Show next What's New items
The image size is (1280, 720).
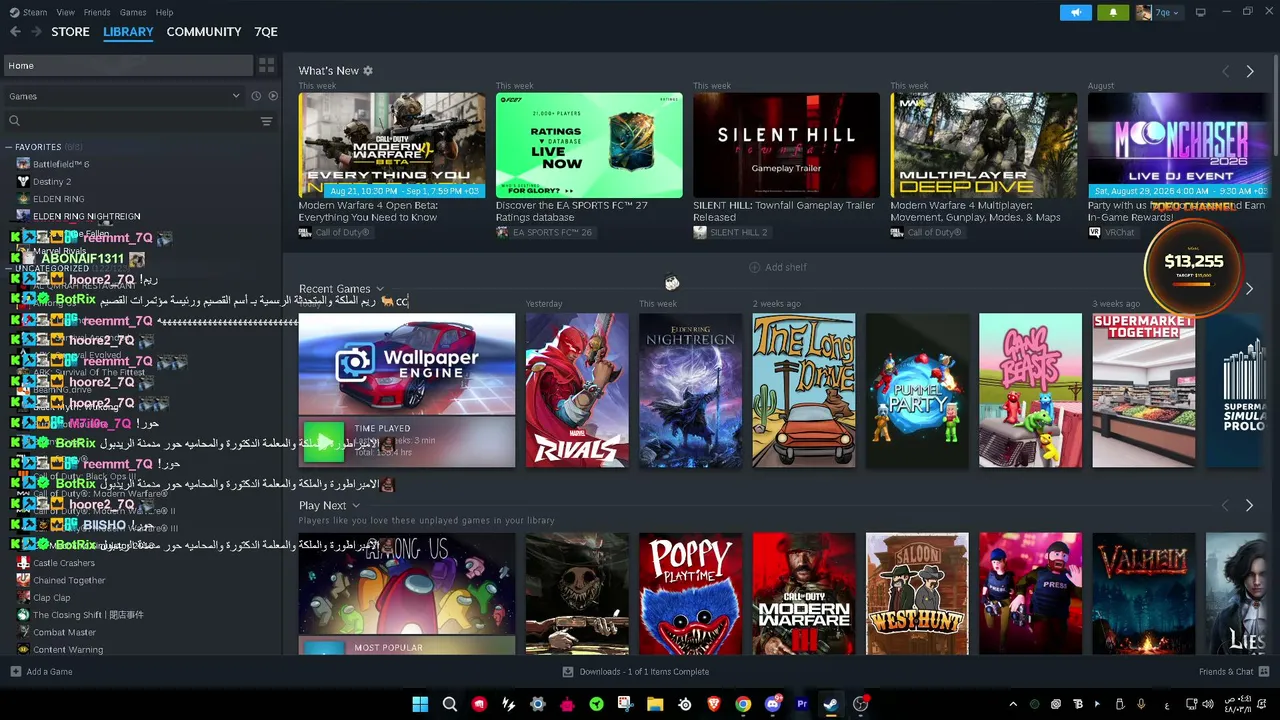pyautogui.click(x=1249, y=71)
